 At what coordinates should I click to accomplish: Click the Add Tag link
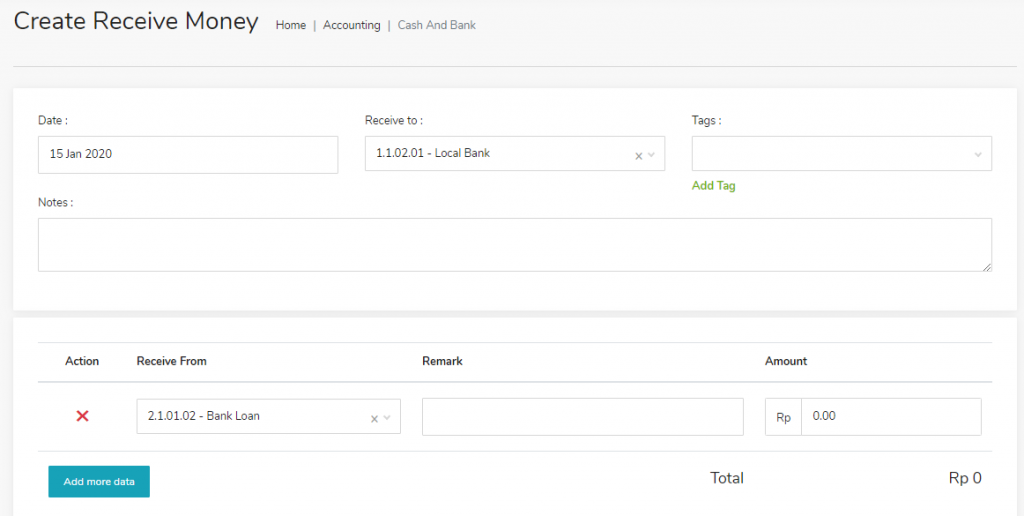point(713,186)
